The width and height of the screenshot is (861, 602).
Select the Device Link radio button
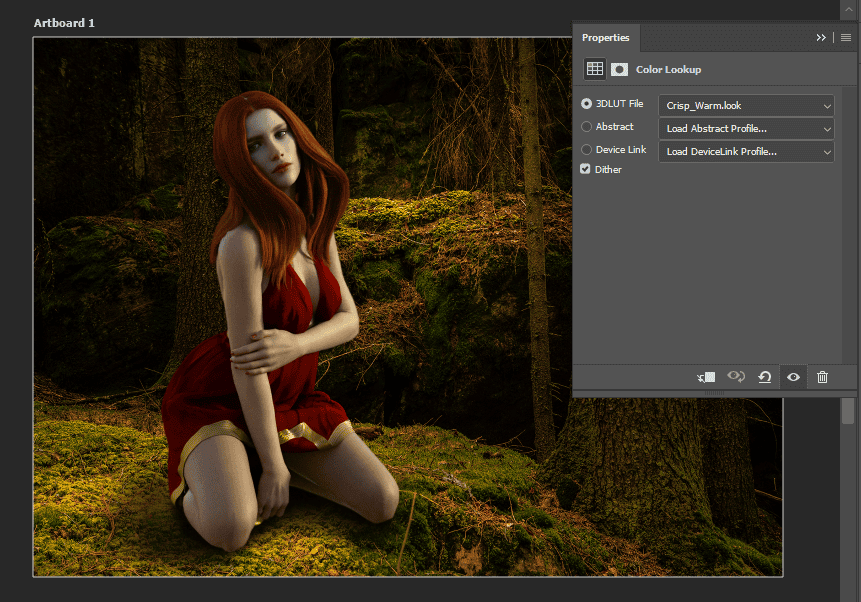[x=585, y=149]
